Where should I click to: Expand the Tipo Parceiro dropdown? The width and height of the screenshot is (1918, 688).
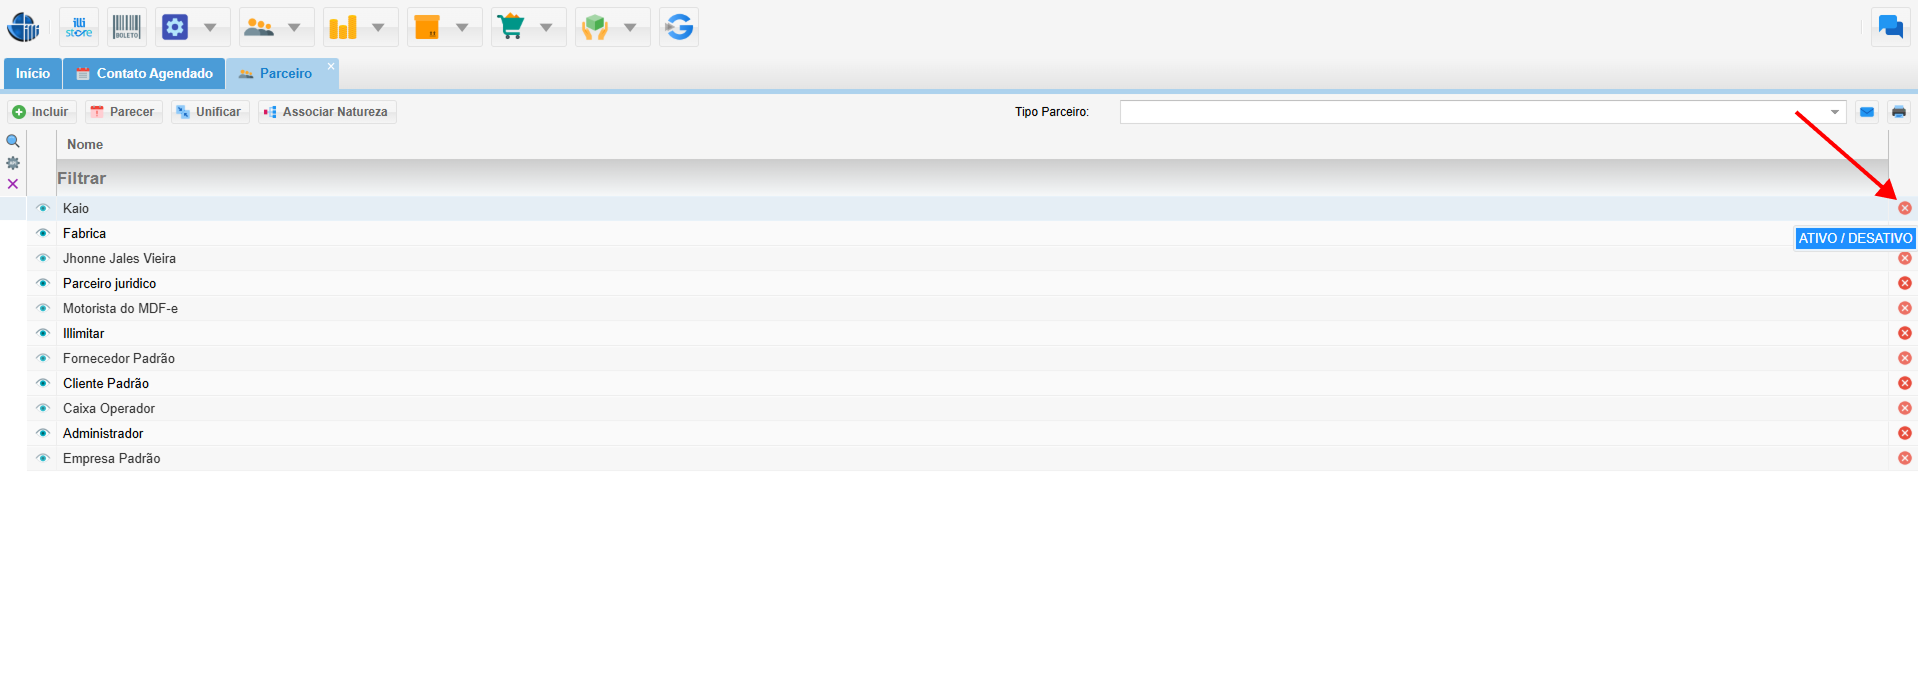(x=1834, y=112)
